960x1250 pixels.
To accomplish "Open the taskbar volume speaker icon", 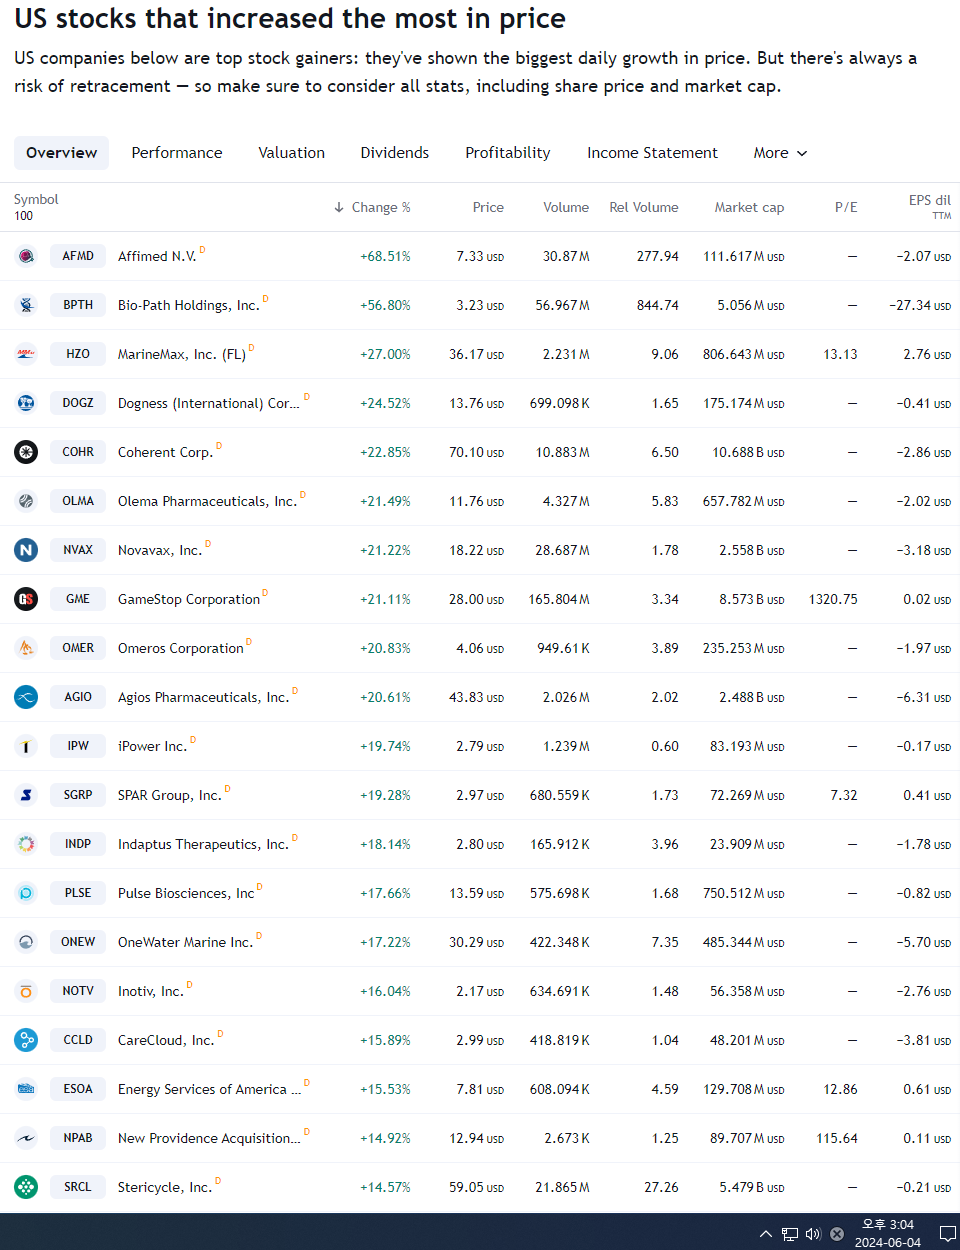I will (x=813, y=1234).
